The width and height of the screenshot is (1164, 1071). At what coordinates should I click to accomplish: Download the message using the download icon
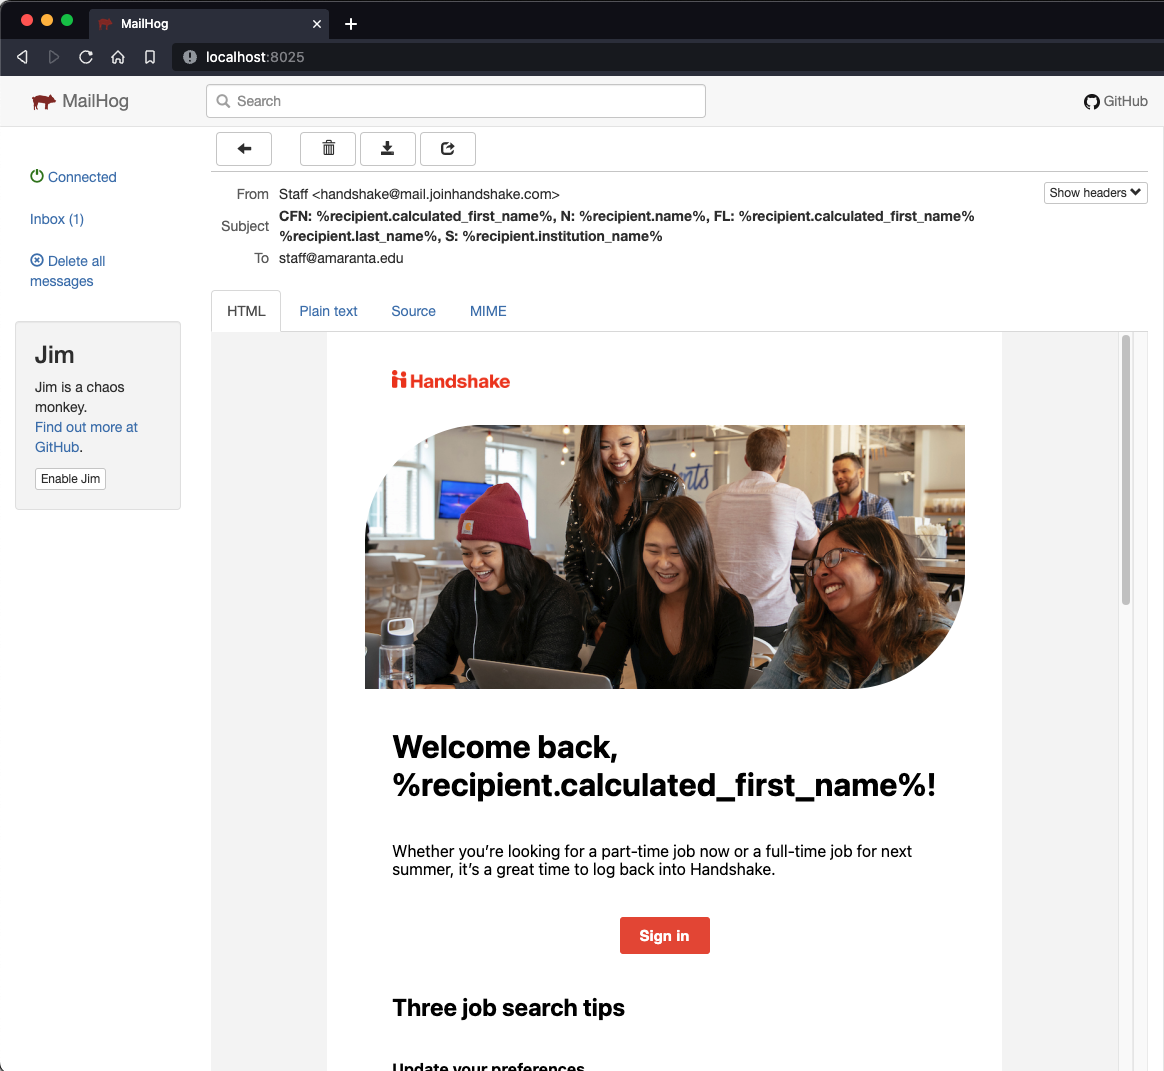(x=388, y=149)
